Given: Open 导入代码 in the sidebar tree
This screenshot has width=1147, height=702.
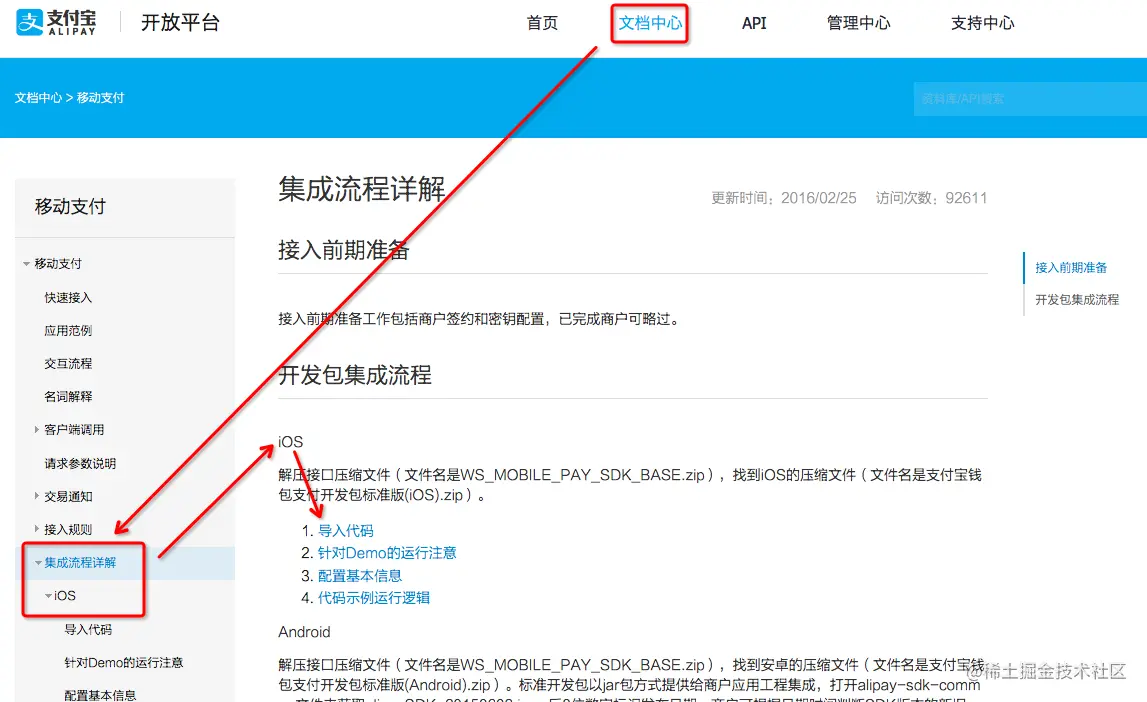Looking at the screenshot, I should pos(88,630).
